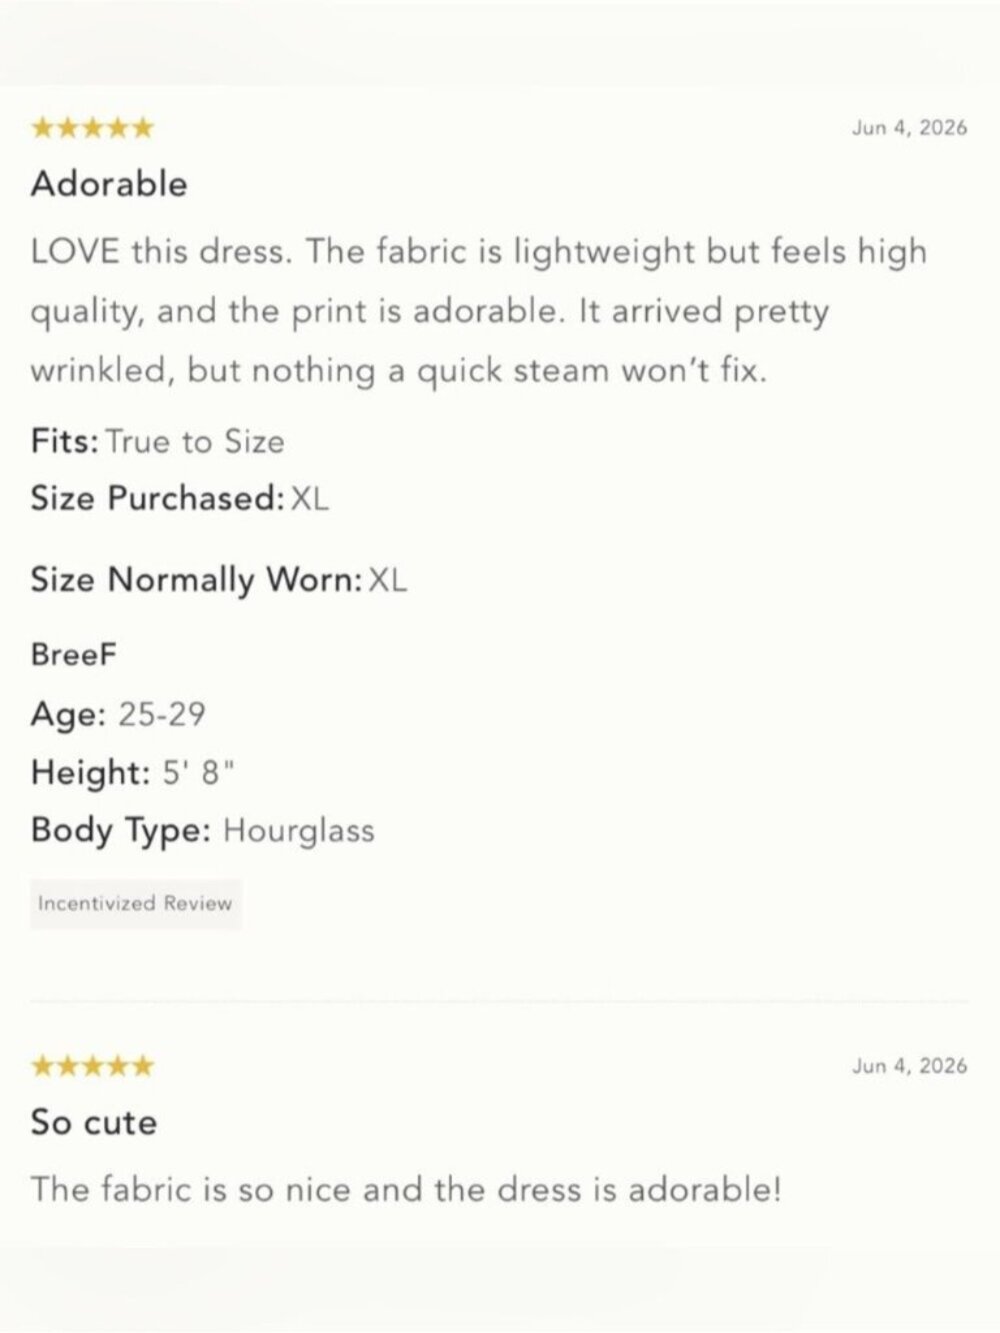Click the Body Type: Hourglass detail

tap(203, 830)
